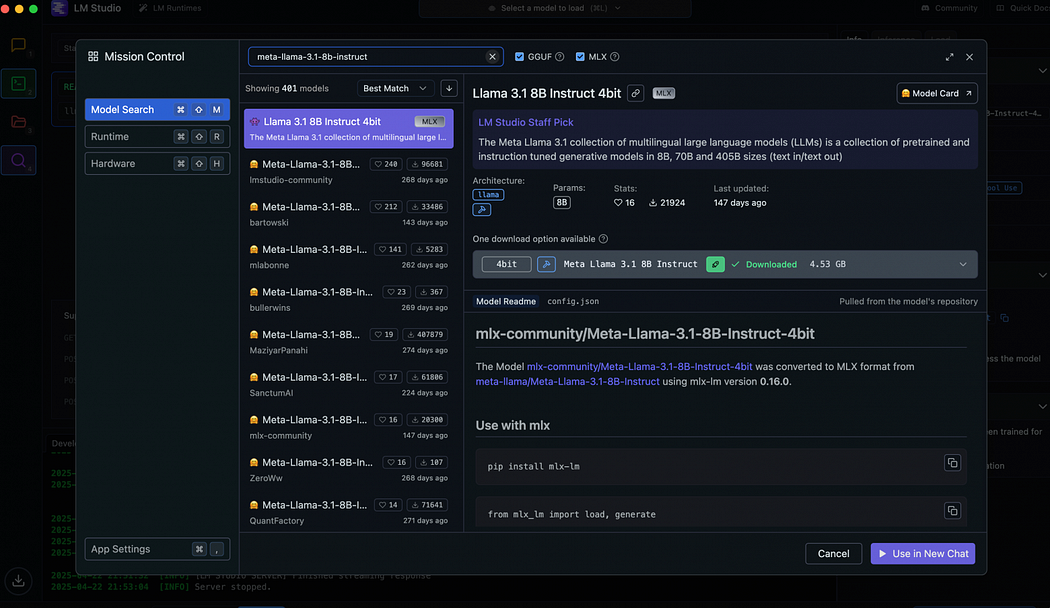Screen dimensions: 1050x608
Task: Select the Runtime section
Action: 157,137
